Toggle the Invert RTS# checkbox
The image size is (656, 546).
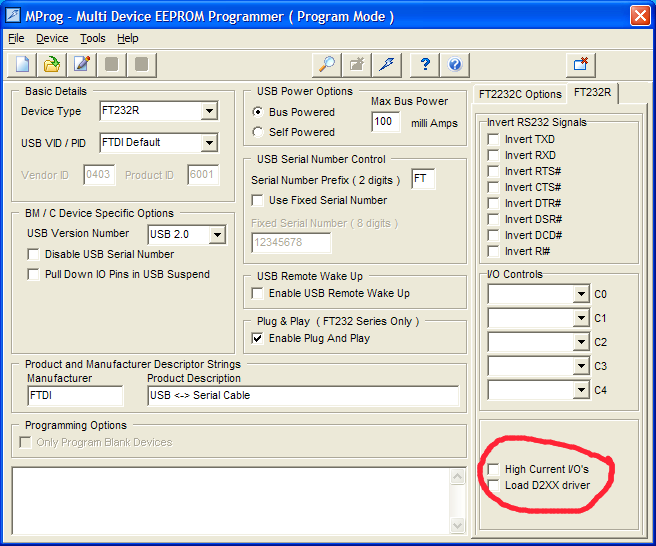coord(494,172)
